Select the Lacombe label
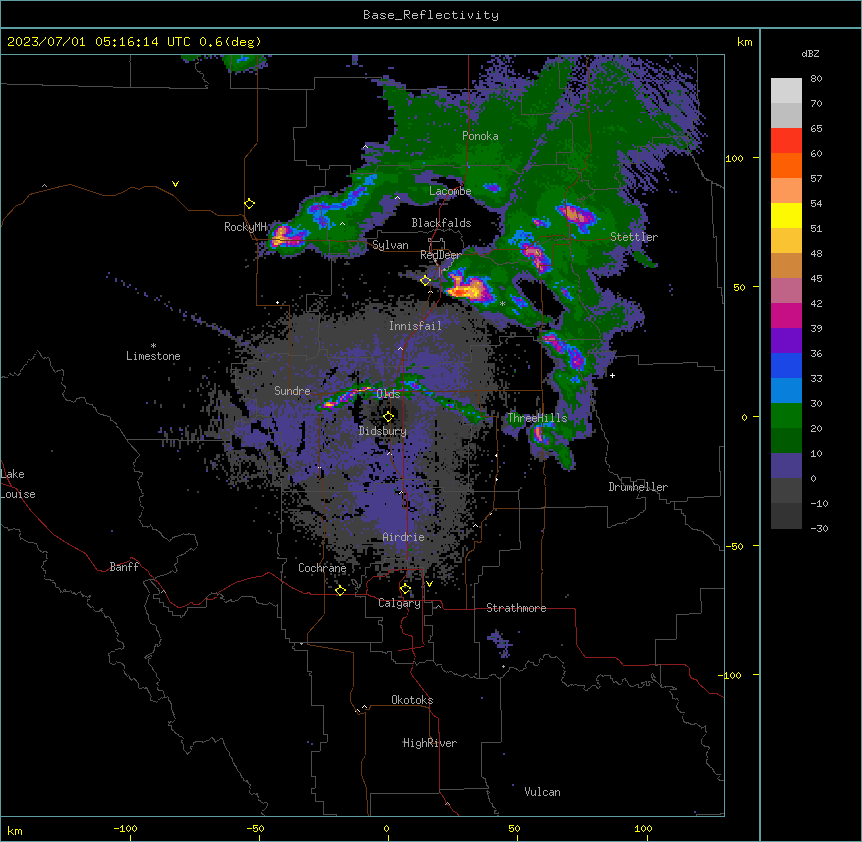This screenshot has height=842, width=862. click(450, 191)
